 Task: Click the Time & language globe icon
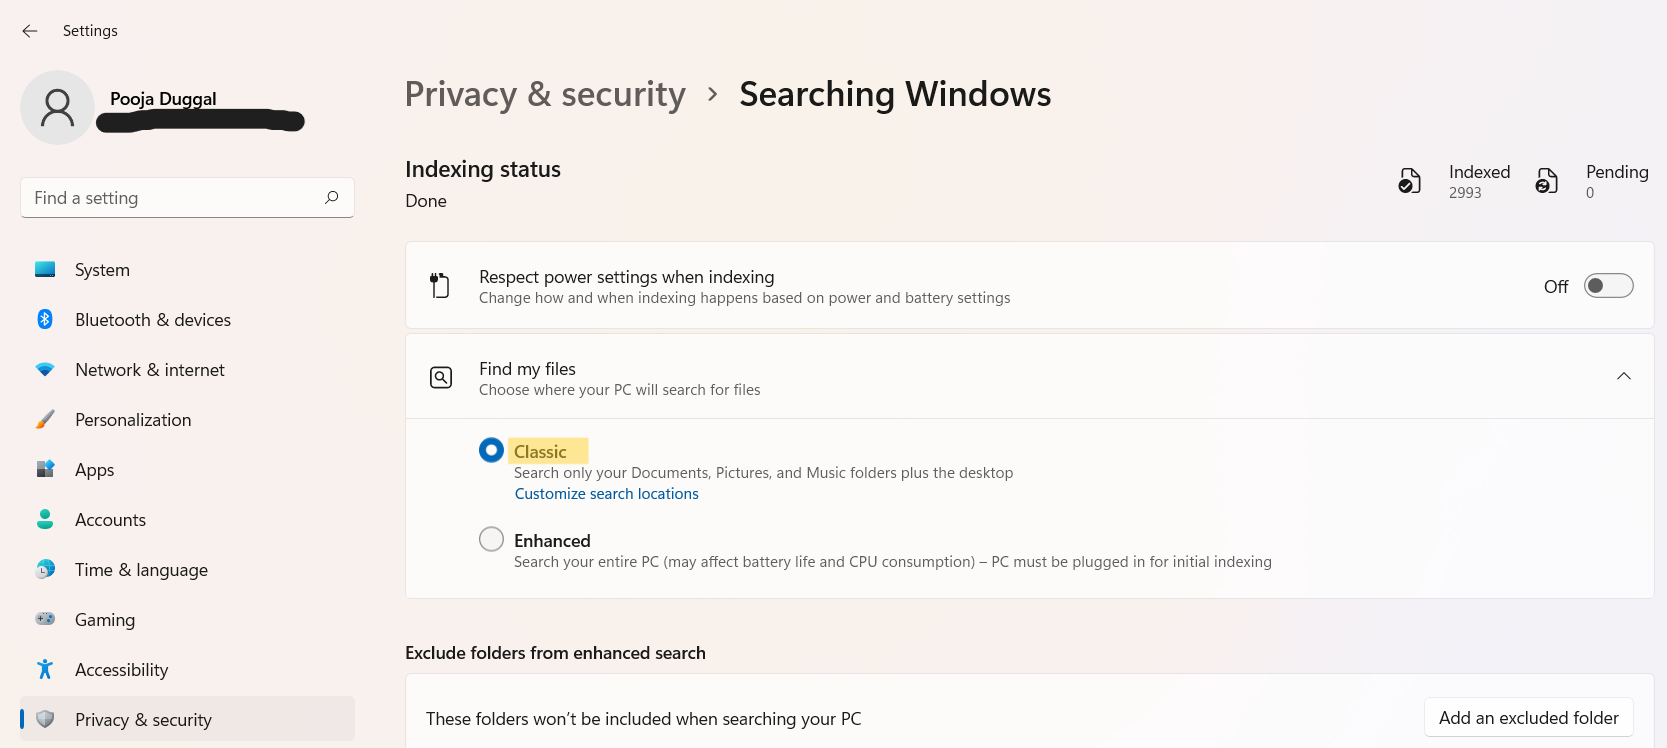point(45,569)
